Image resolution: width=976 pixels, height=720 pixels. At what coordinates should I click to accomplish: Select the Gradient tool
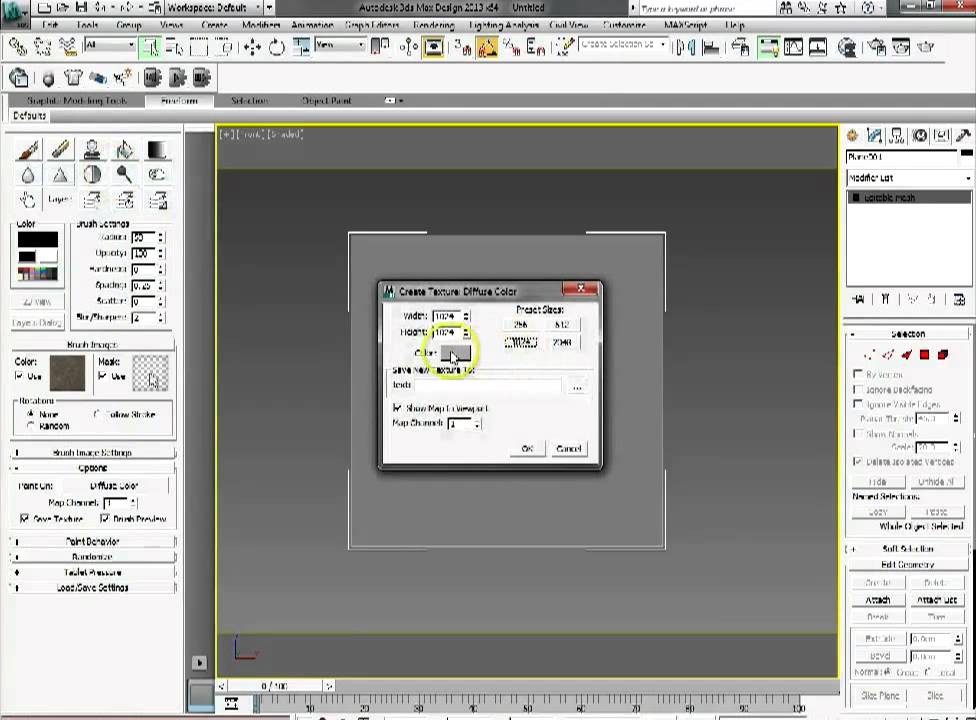(156, 149)
